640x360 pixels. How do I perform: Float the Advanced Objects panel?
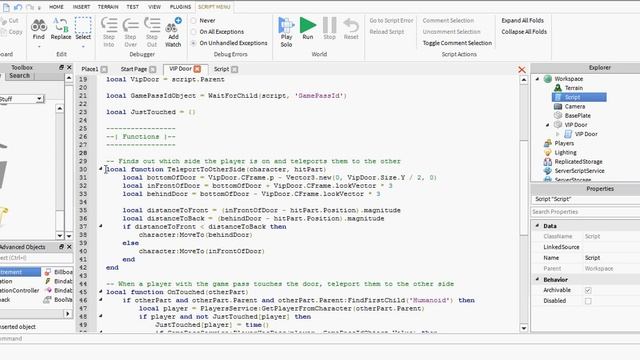pos(61,247)
